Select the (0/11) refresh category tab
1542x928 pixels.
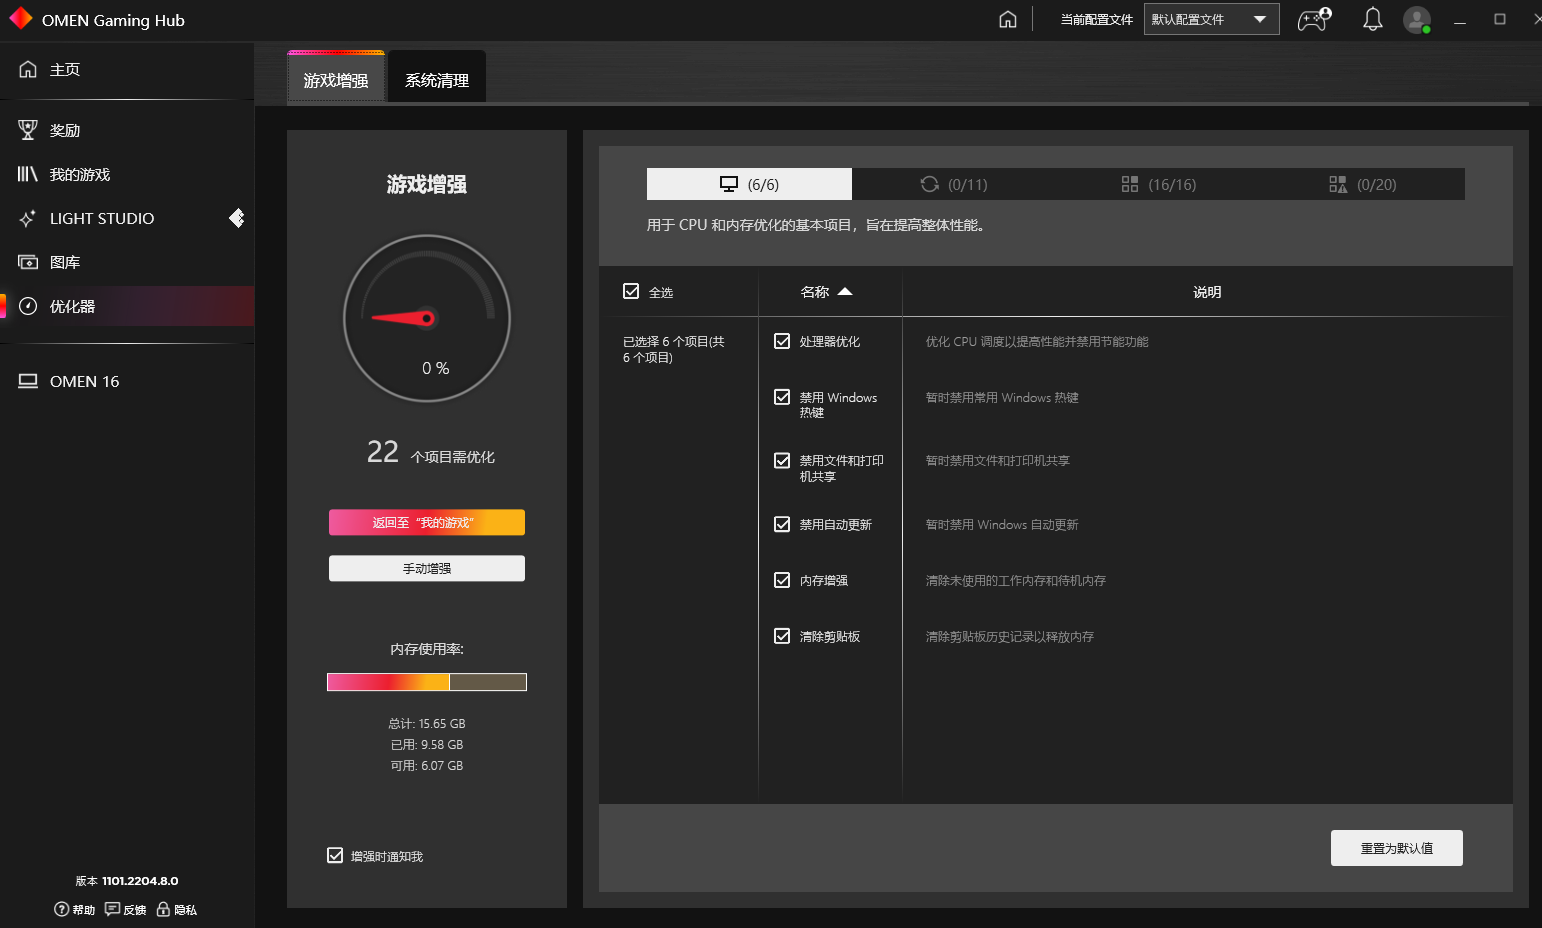[954, 184]
